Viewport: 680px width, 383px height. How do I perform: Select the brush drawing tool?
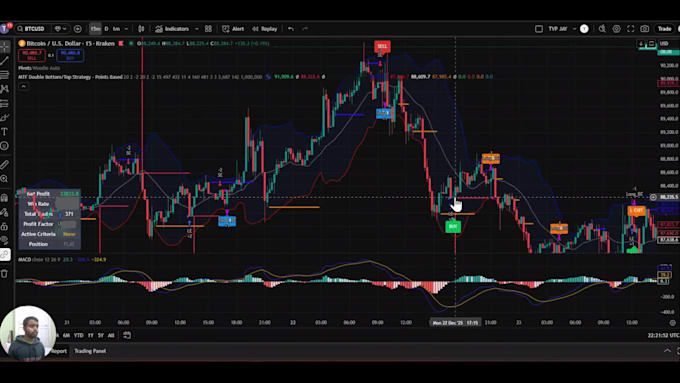(5, 118)
